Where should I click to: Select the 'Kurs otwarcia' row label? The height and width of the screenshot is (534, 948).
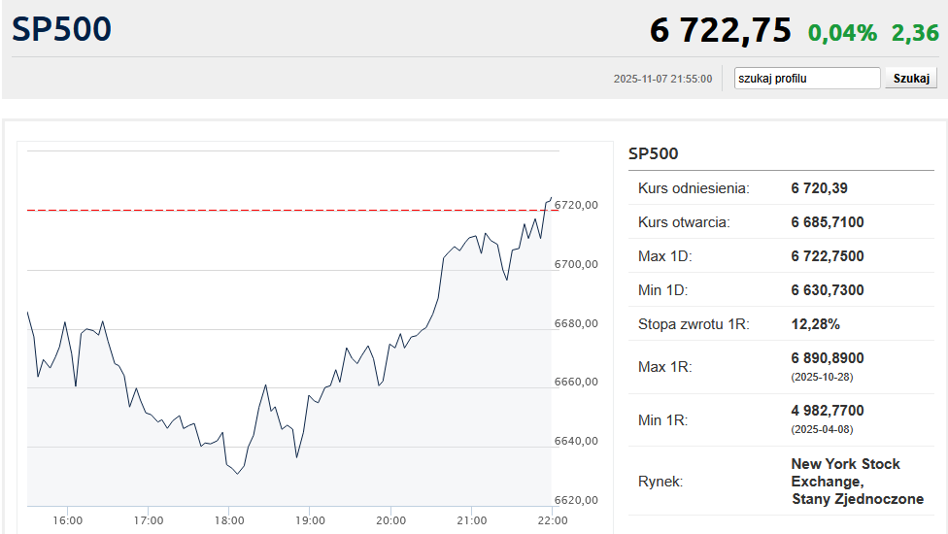click(684, 222)
